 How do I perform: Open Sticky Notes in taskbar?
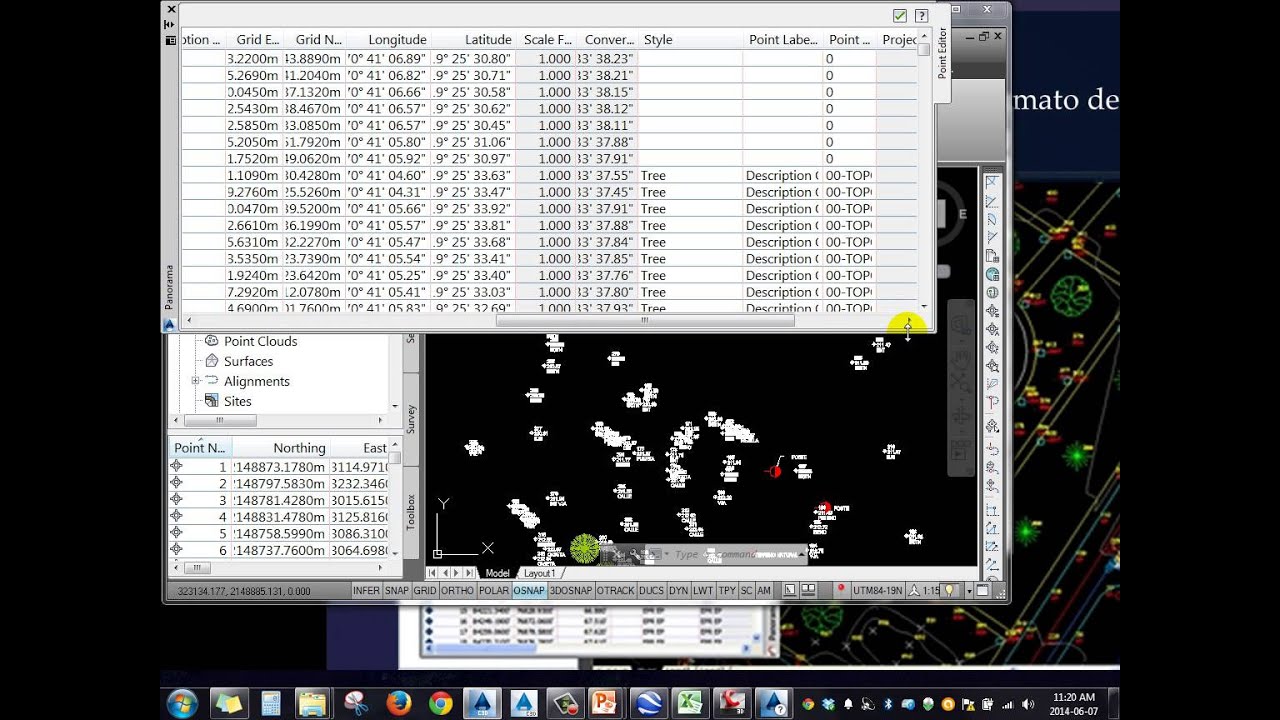coord(228,703)
